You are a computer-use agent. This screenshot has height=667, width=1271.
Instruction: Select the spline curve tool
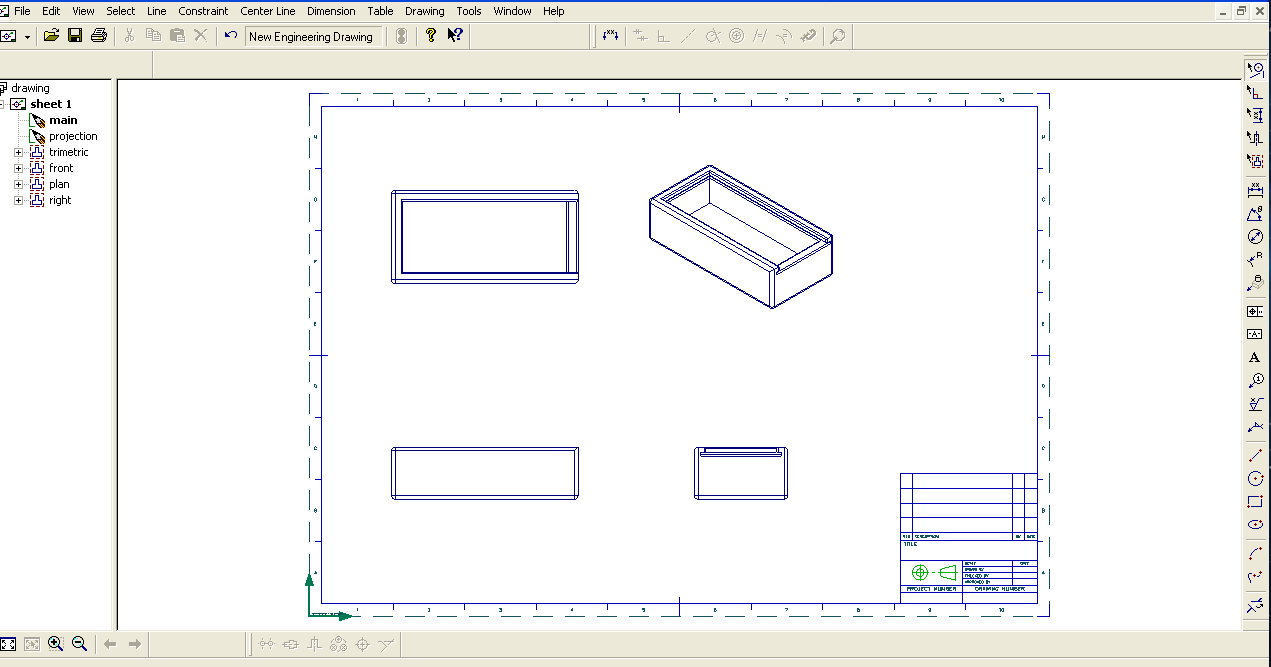pyautogui.click(x=1255, y=576)
